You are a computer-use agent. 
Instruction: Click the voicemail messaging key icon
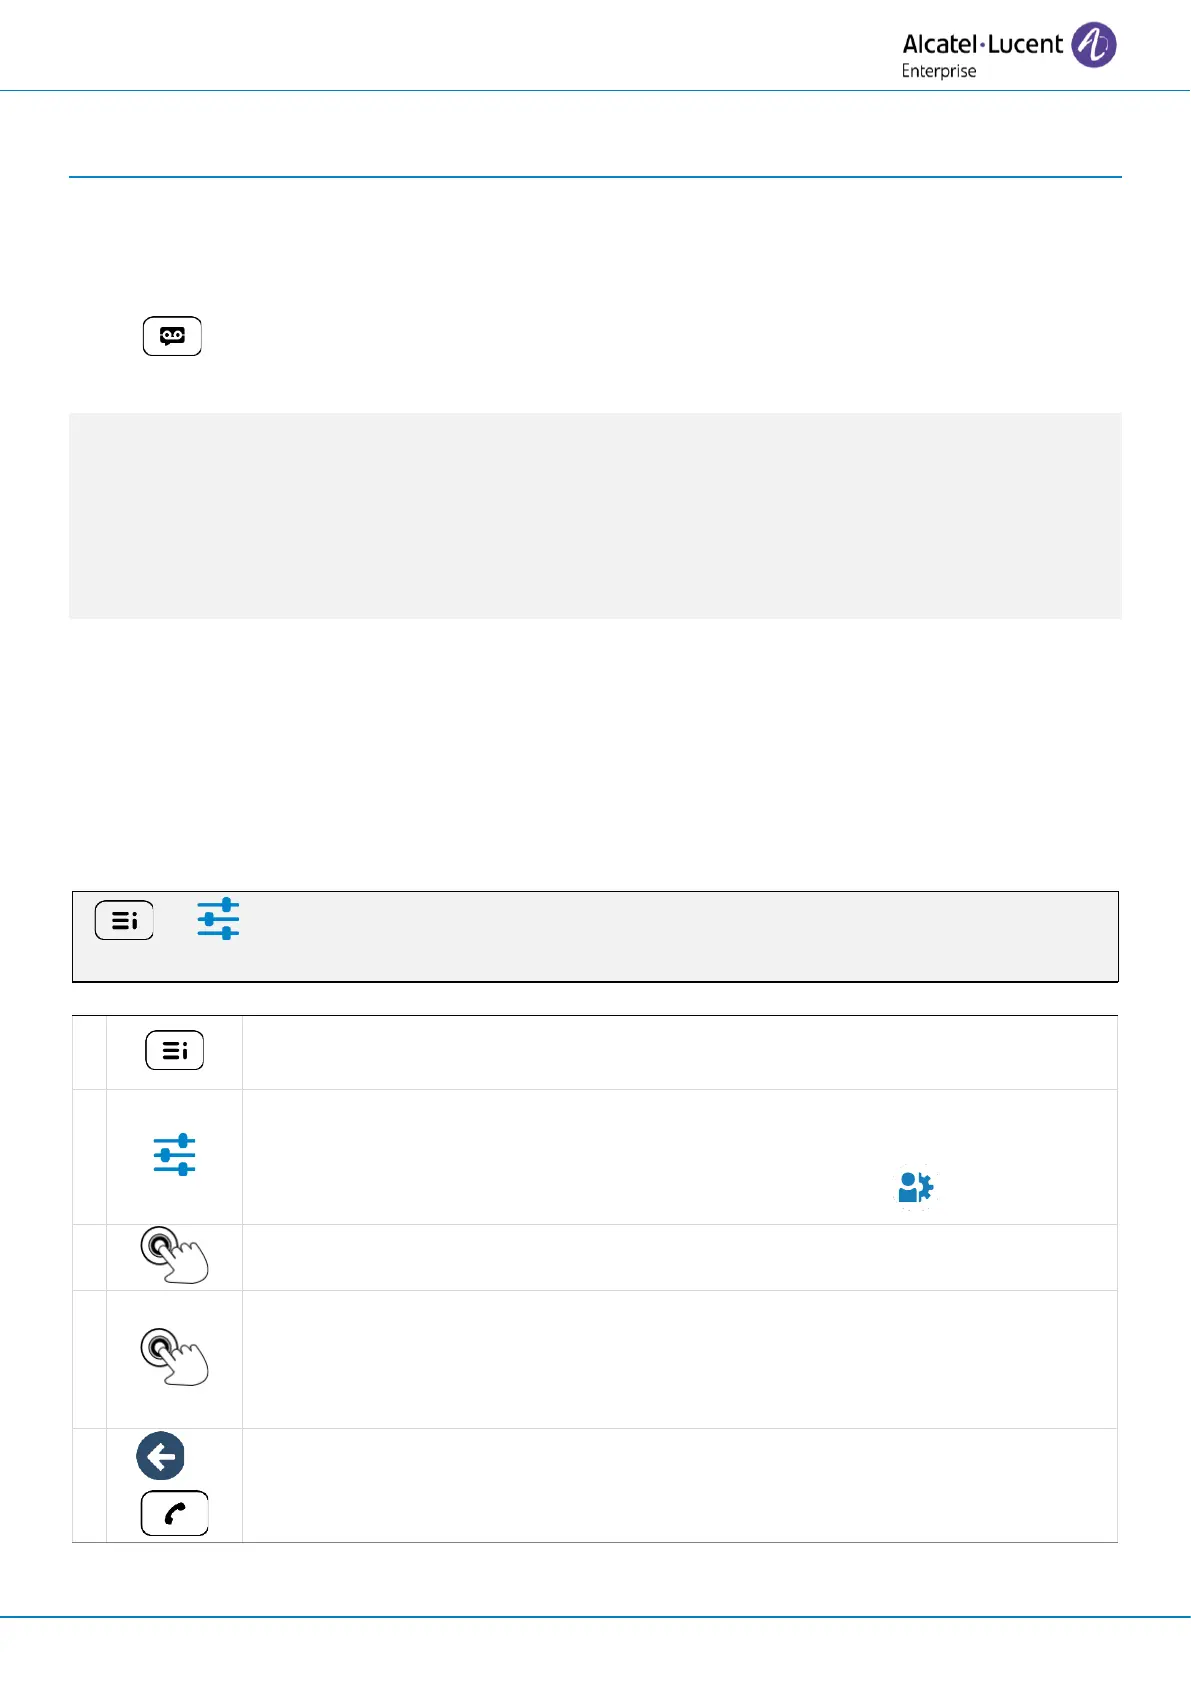(172, 336)
